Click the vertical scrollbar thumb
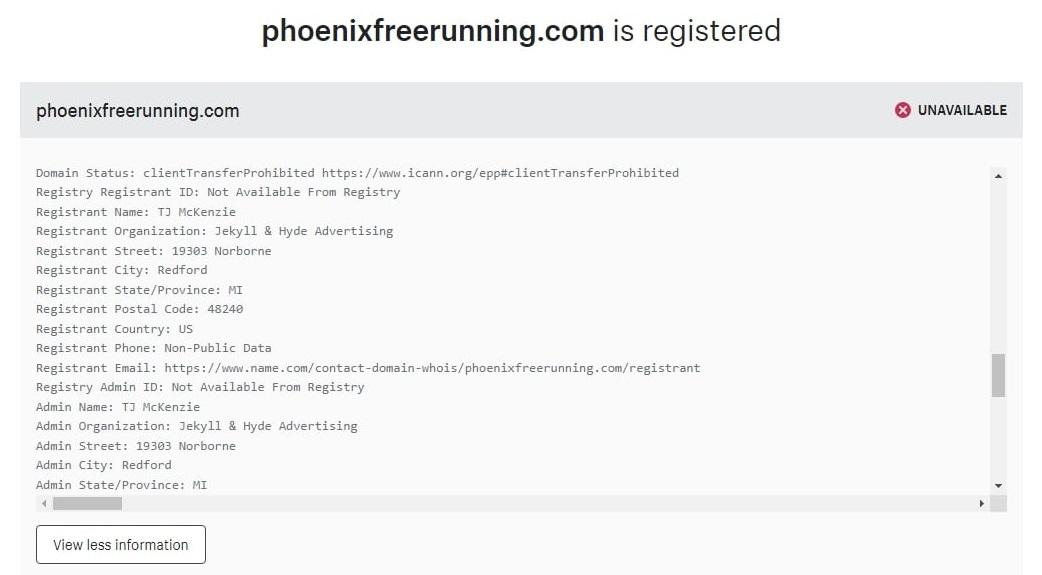Image resolution: width=1042 pixels, height=575 pixels. point(998,375)
